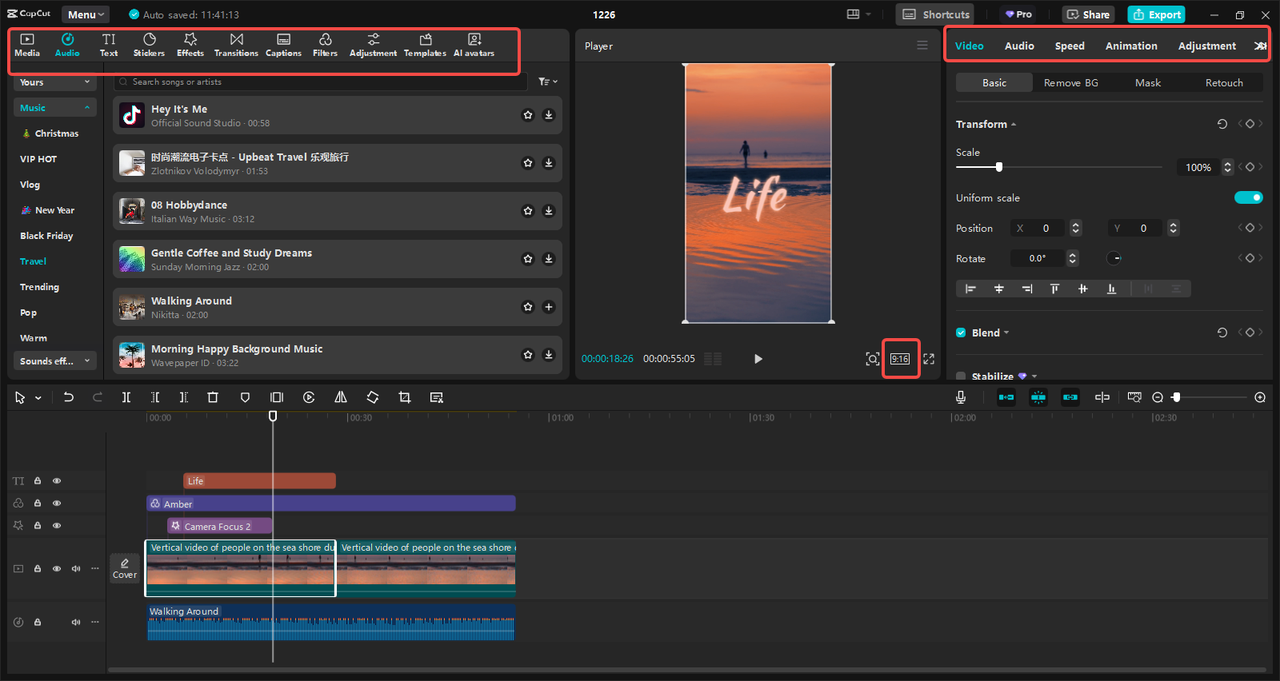Mute the main video track audio
This screenshot has width=1280, height=681.
click(76, 568)
